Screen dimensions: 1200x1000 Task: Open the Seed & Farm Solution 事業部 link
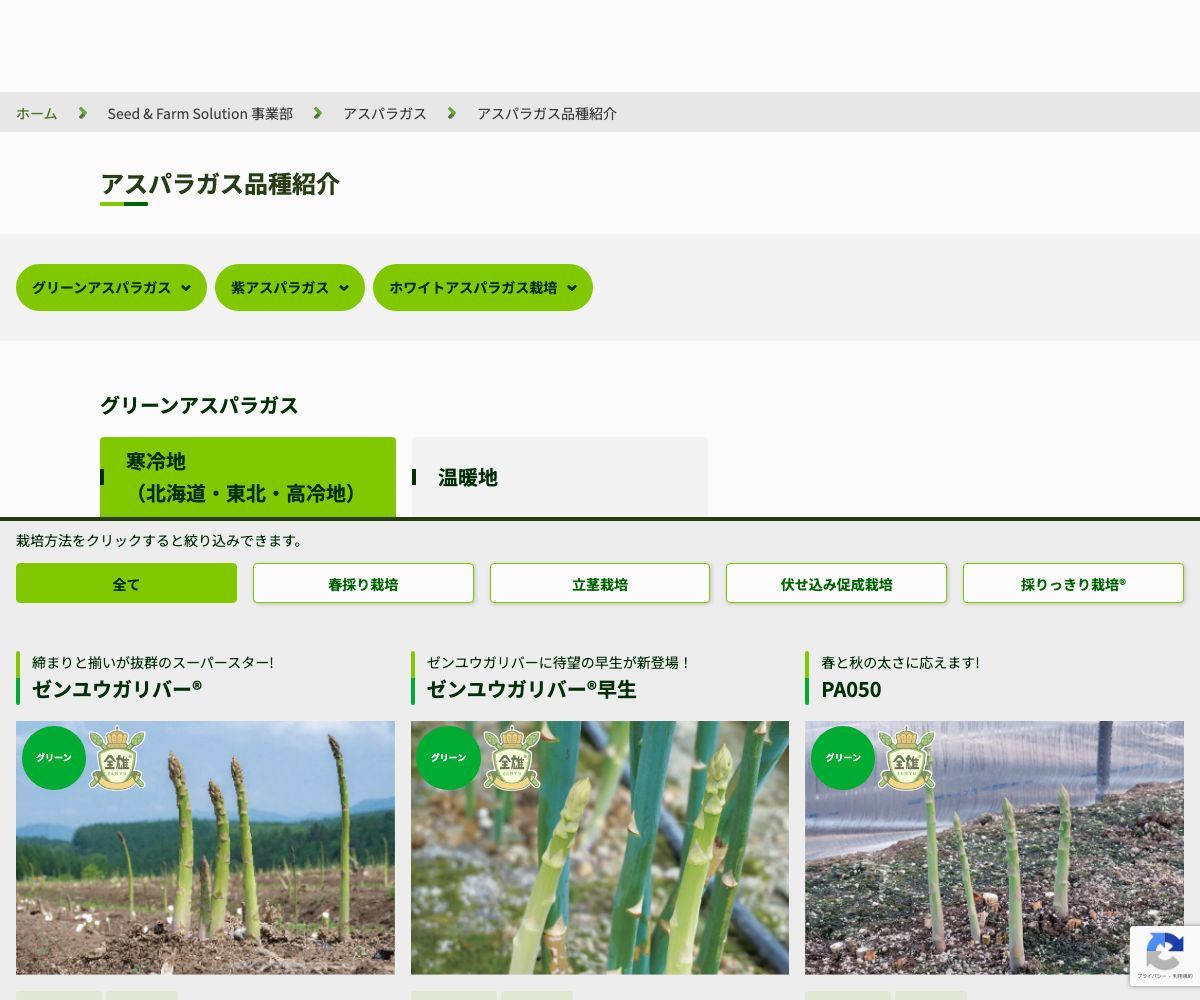(199, 113)
